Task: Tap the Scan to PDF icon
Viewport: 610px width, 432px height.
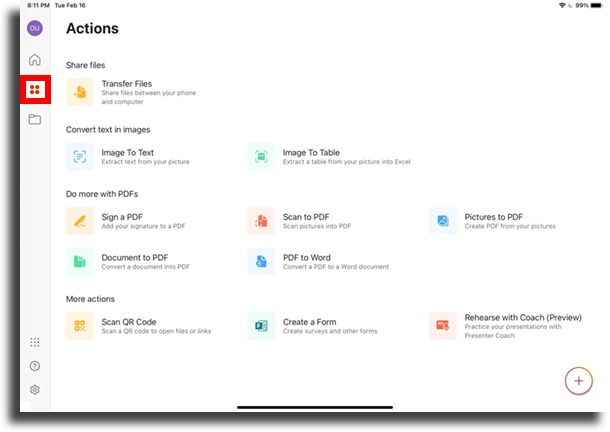Action: [x=261, y=221]
